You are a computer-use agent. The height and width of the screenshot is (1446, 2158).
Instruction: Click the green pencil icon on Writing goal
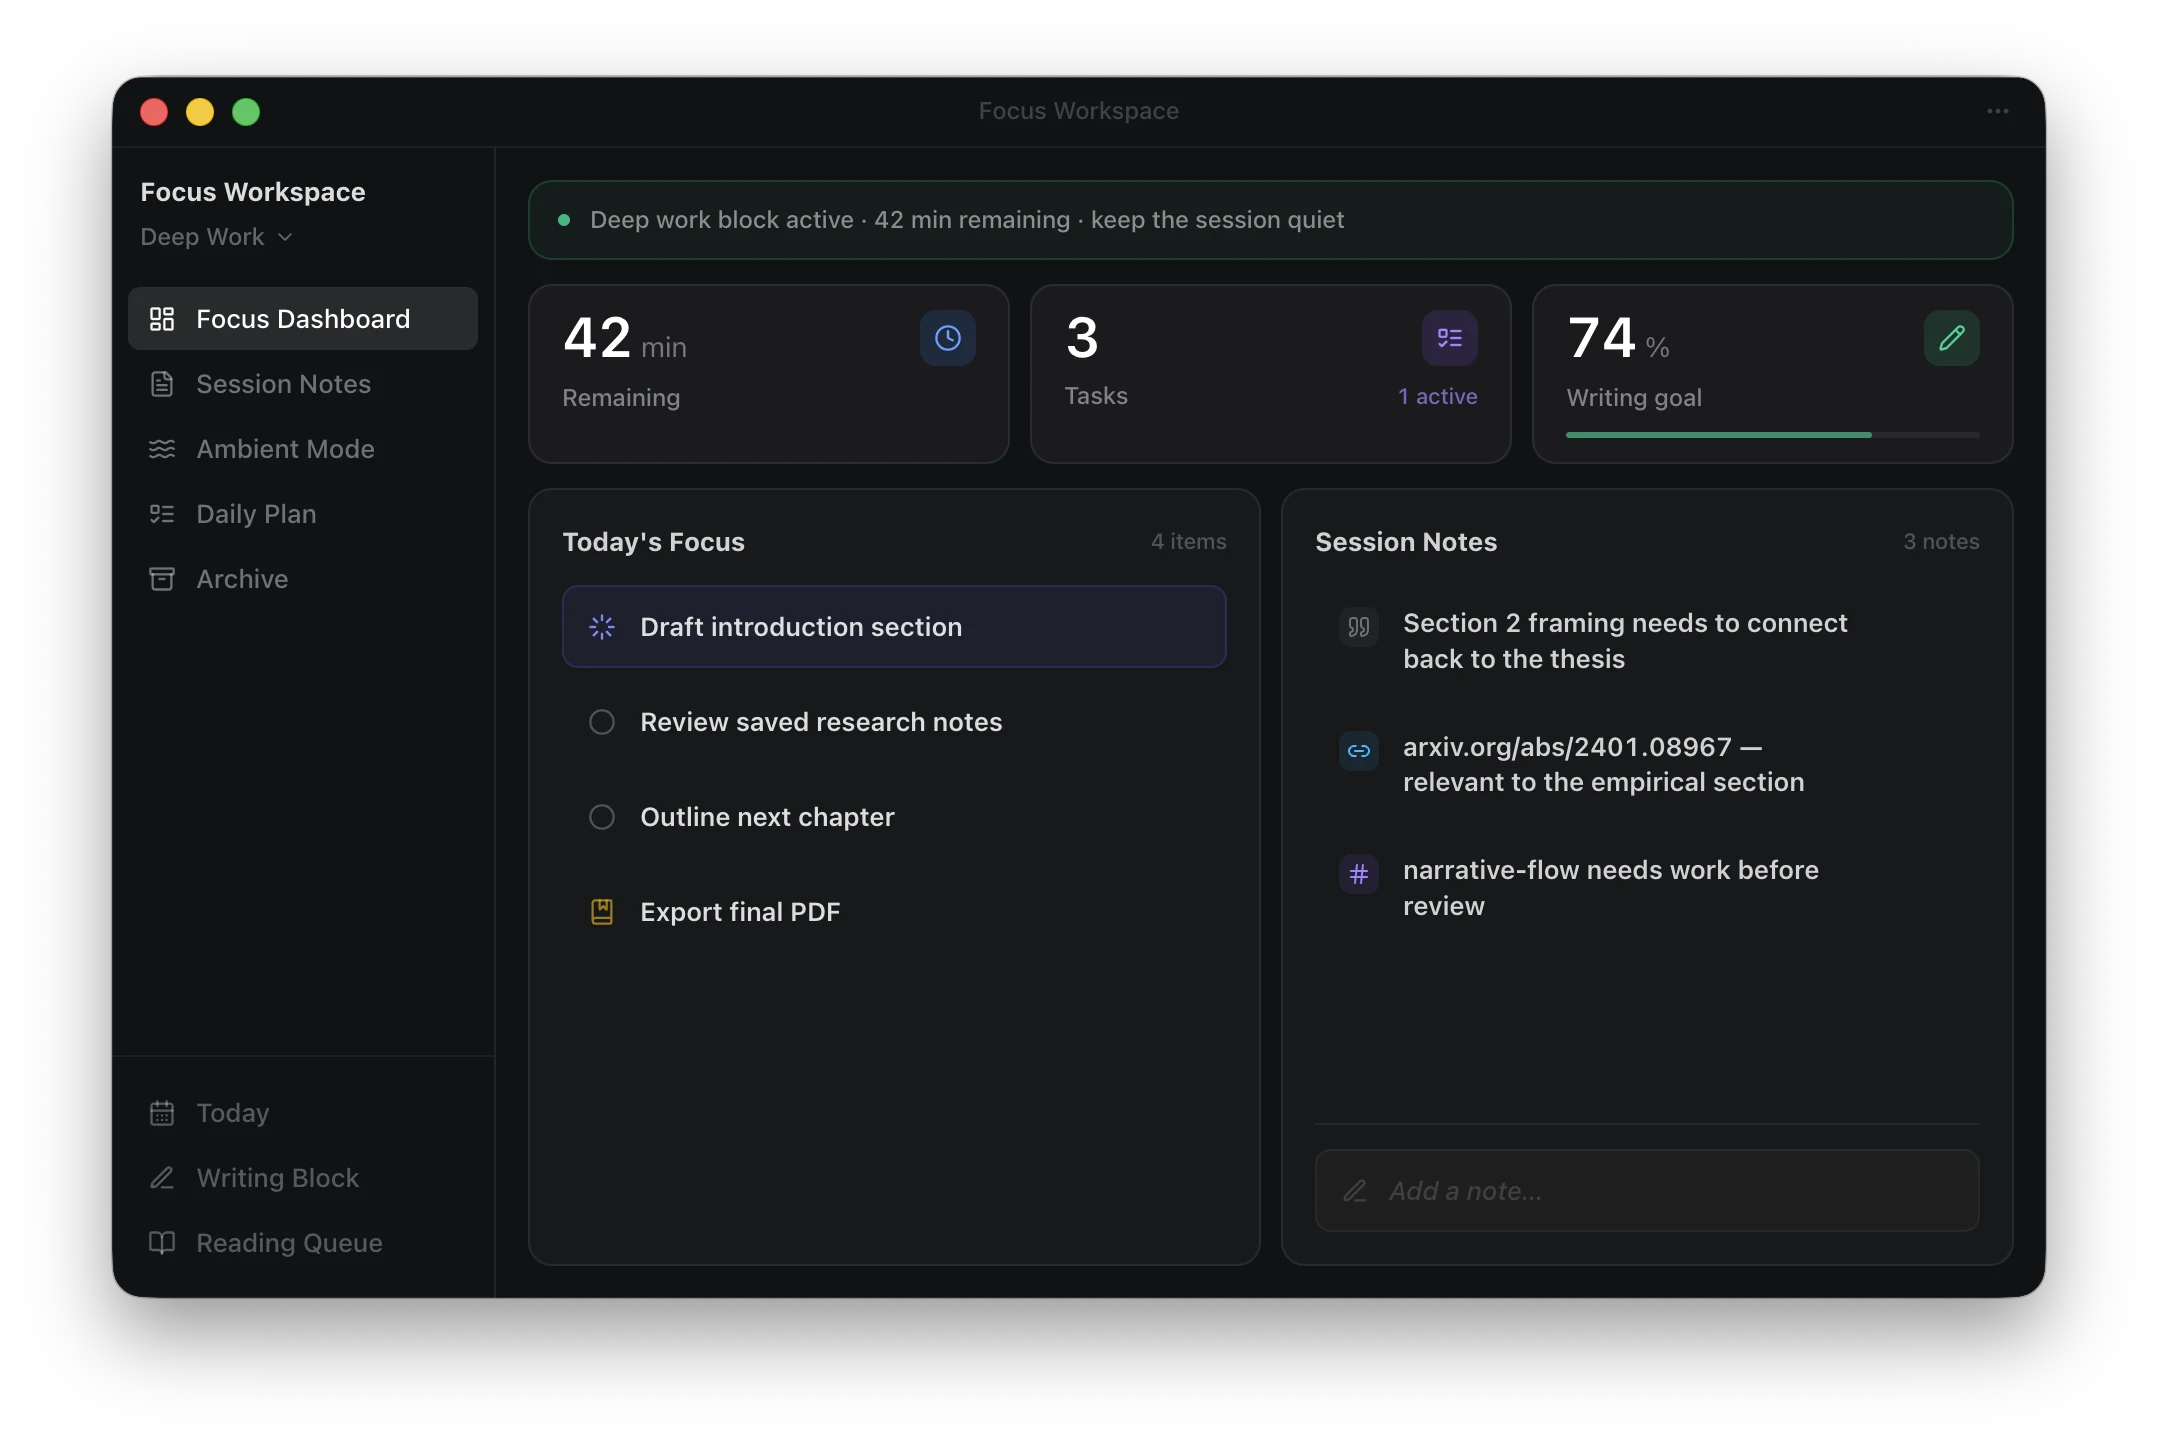[1951, 338]
